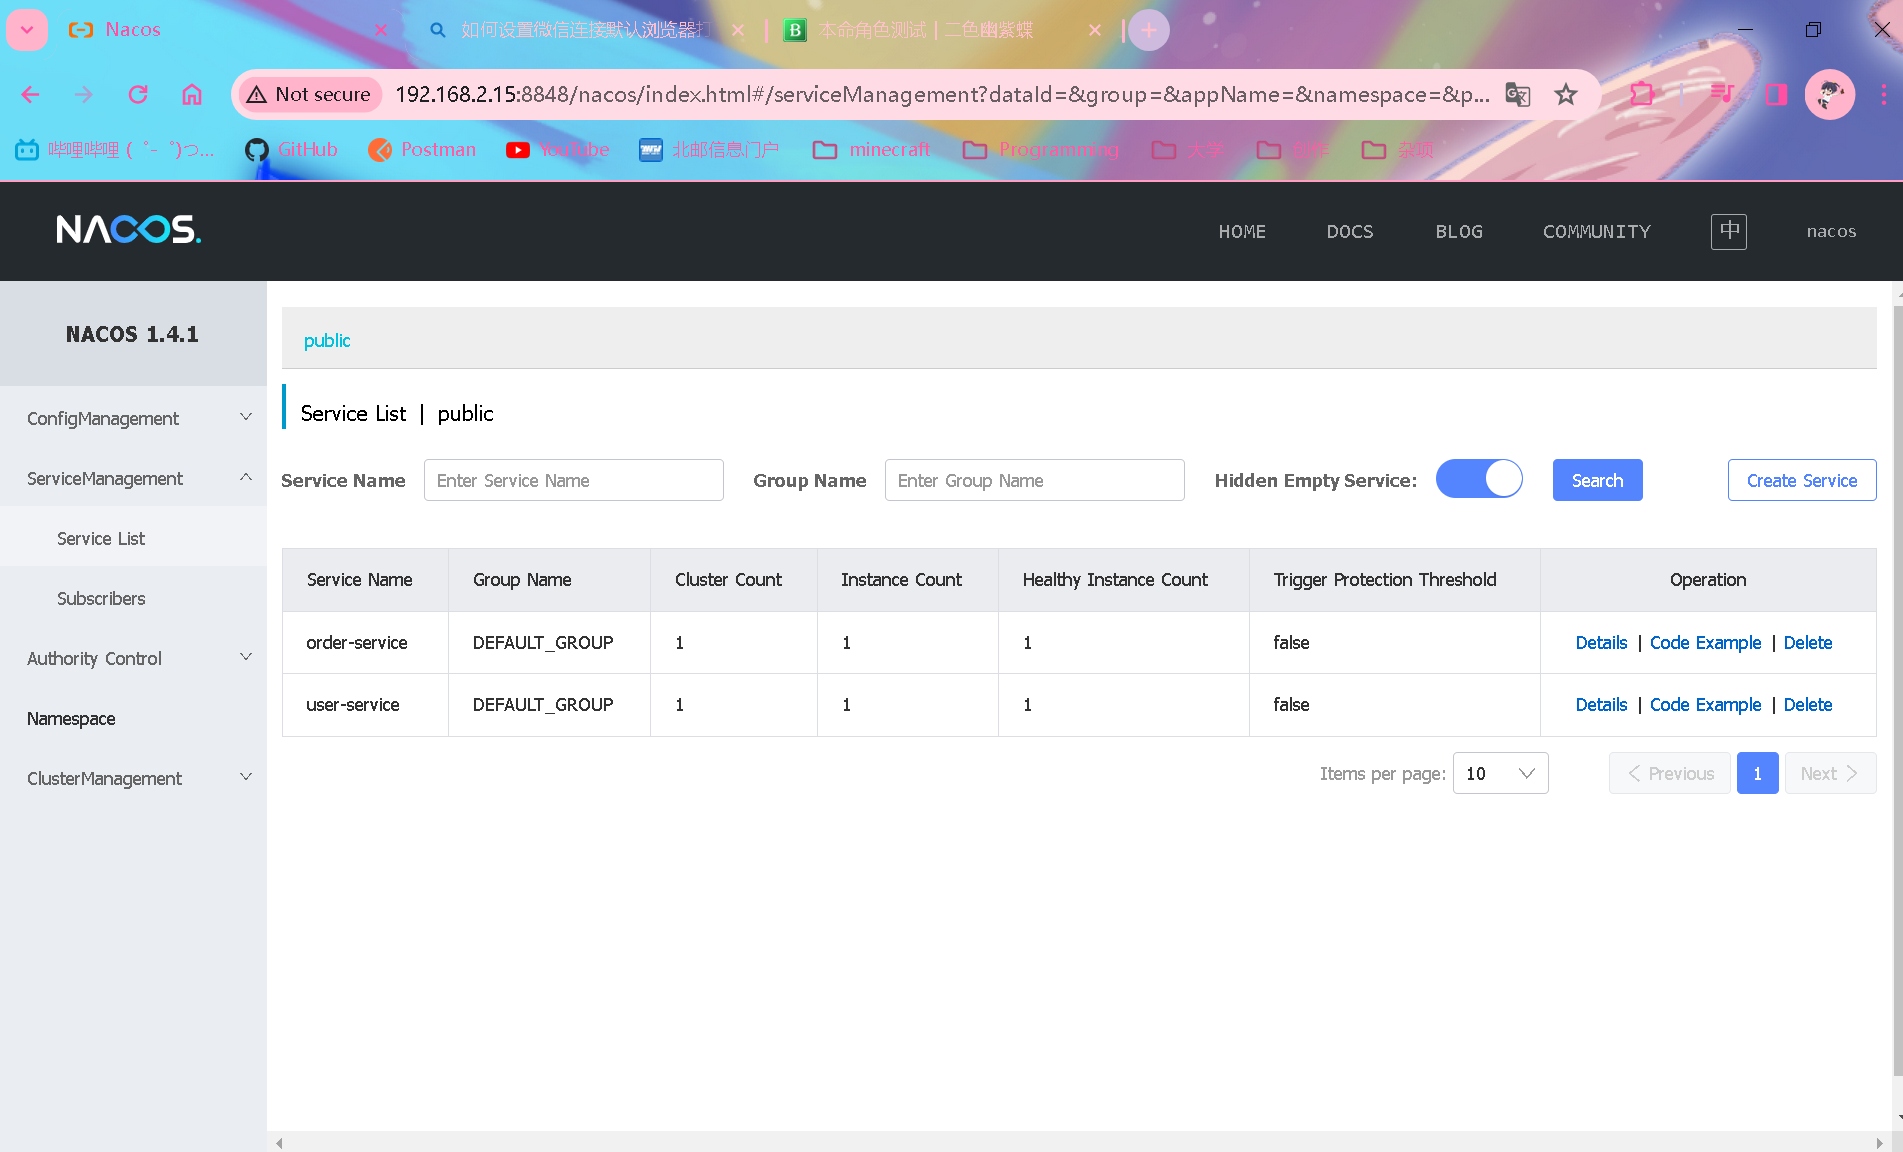Select Service List in the sidebar
The image size is (1903, 1152).
click(x=134, y=538)
